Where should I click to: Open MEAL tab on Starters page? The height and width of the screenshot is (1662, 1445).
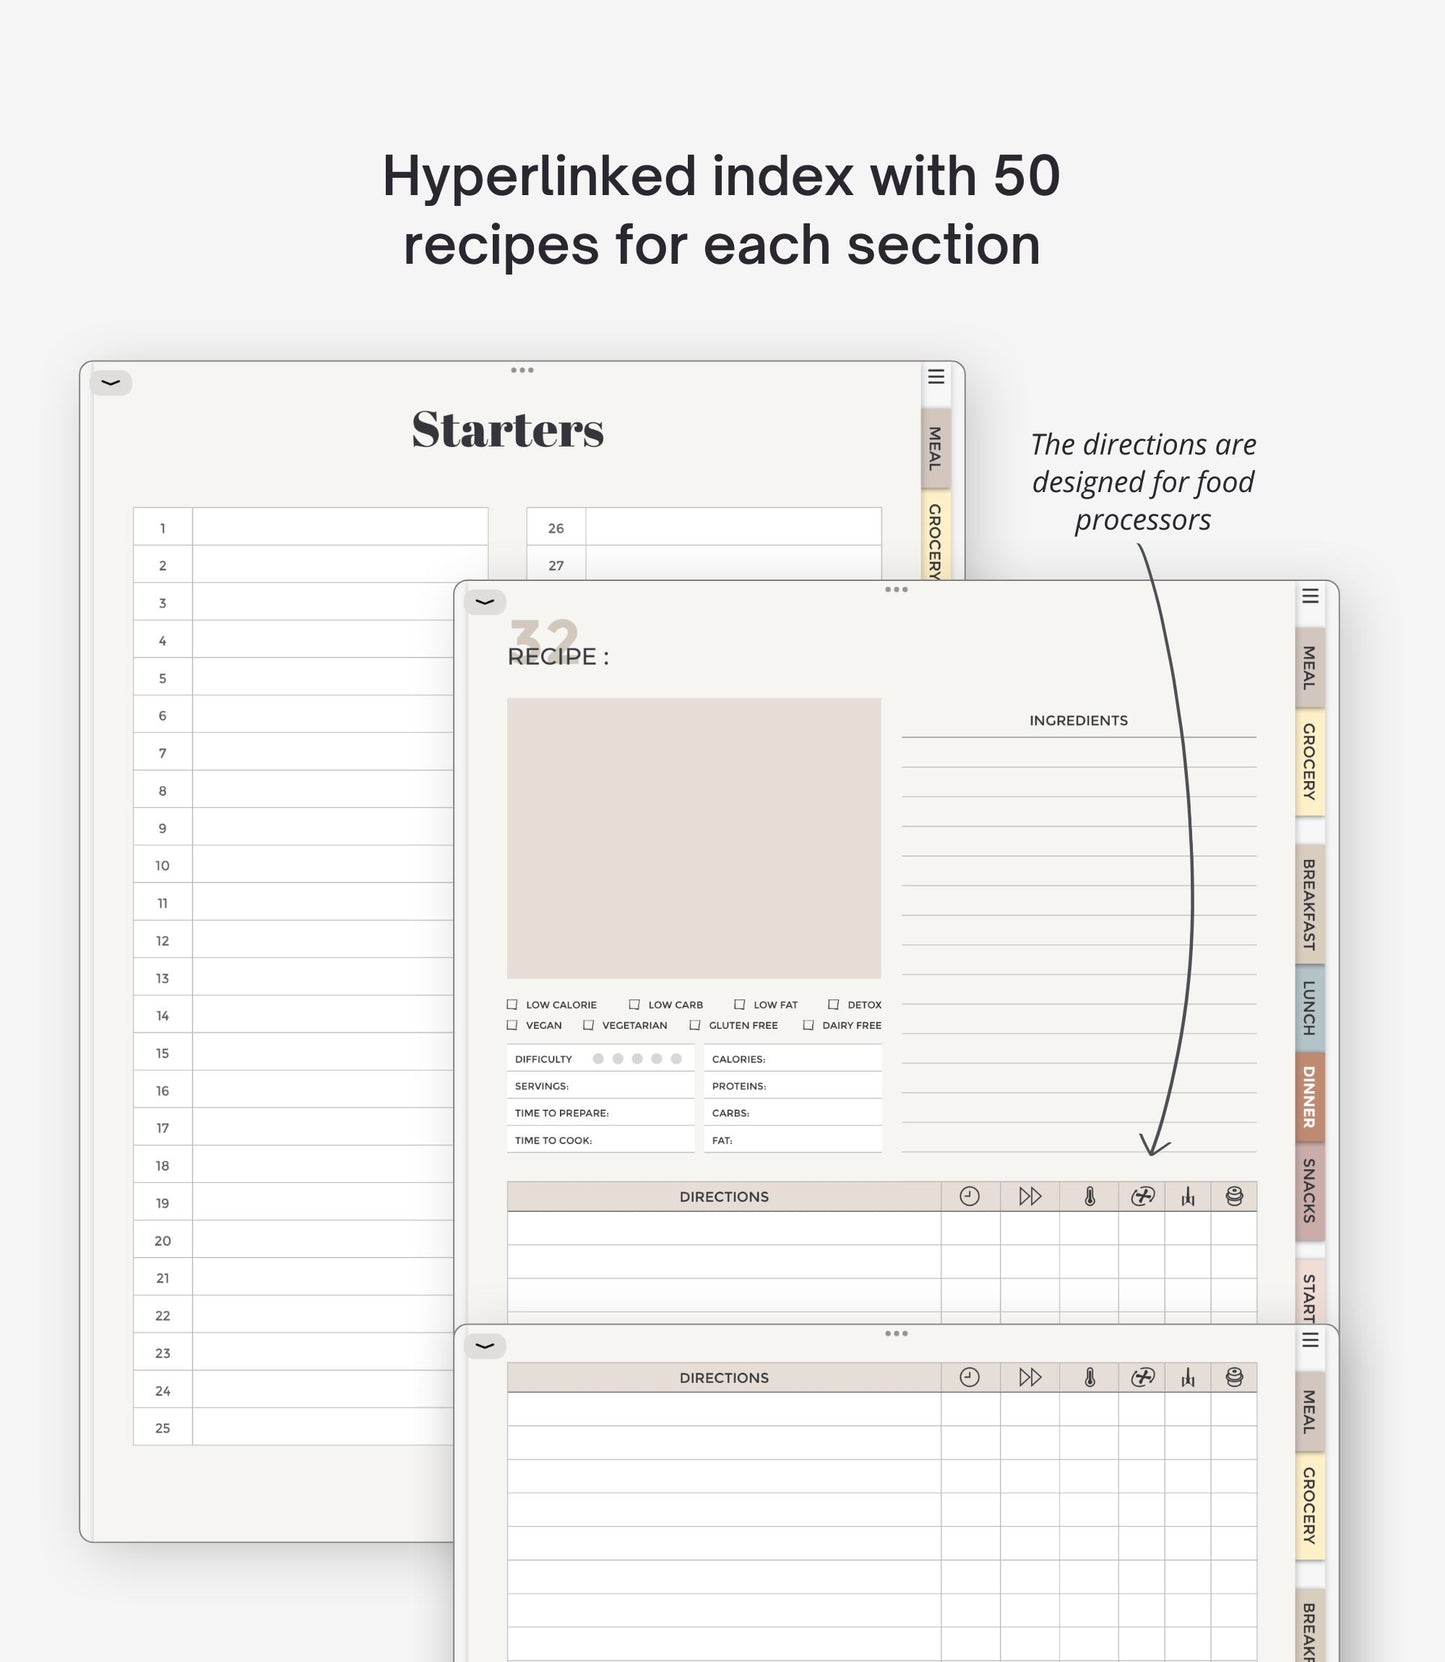coord(935,448)
